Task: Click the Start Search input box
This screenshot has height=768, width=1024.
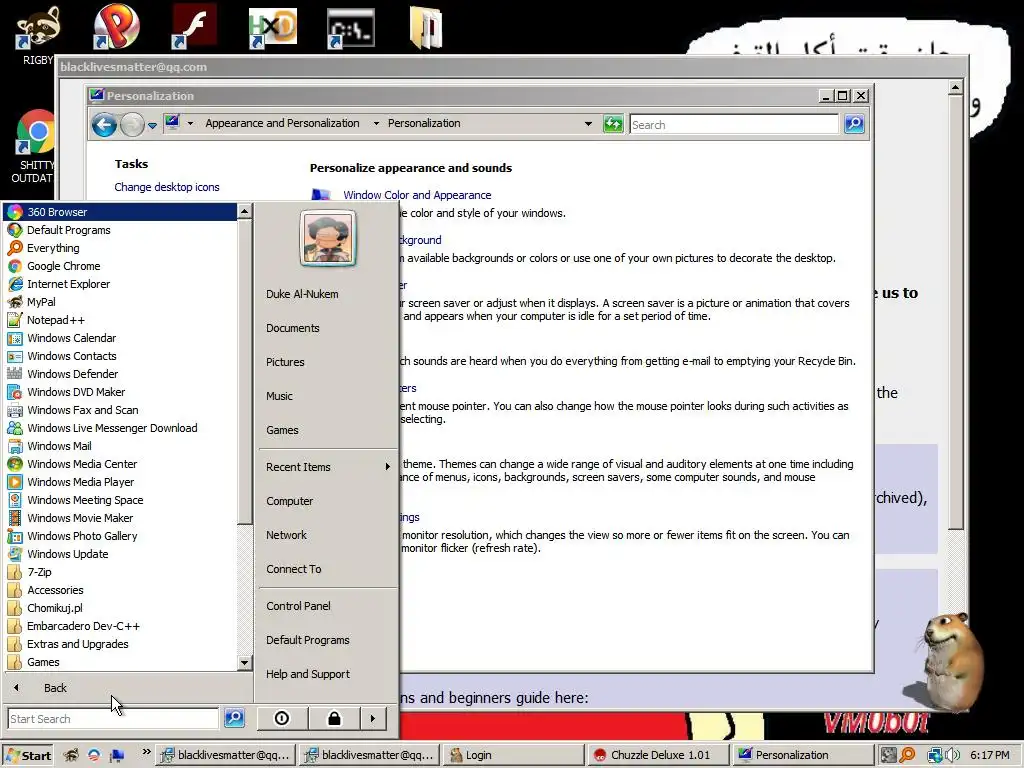Action: [113, 718]
